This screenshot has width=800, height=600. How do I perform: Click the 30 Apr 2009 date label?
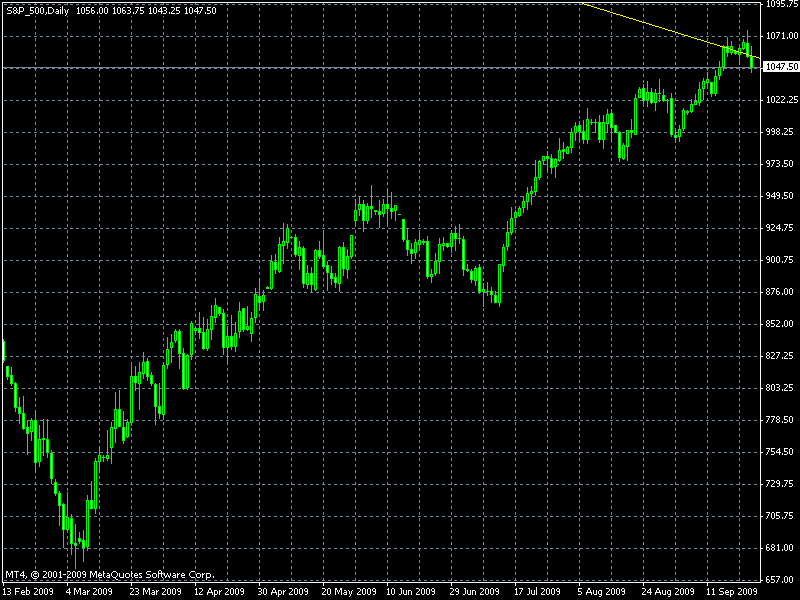click(x=294, y=591)
